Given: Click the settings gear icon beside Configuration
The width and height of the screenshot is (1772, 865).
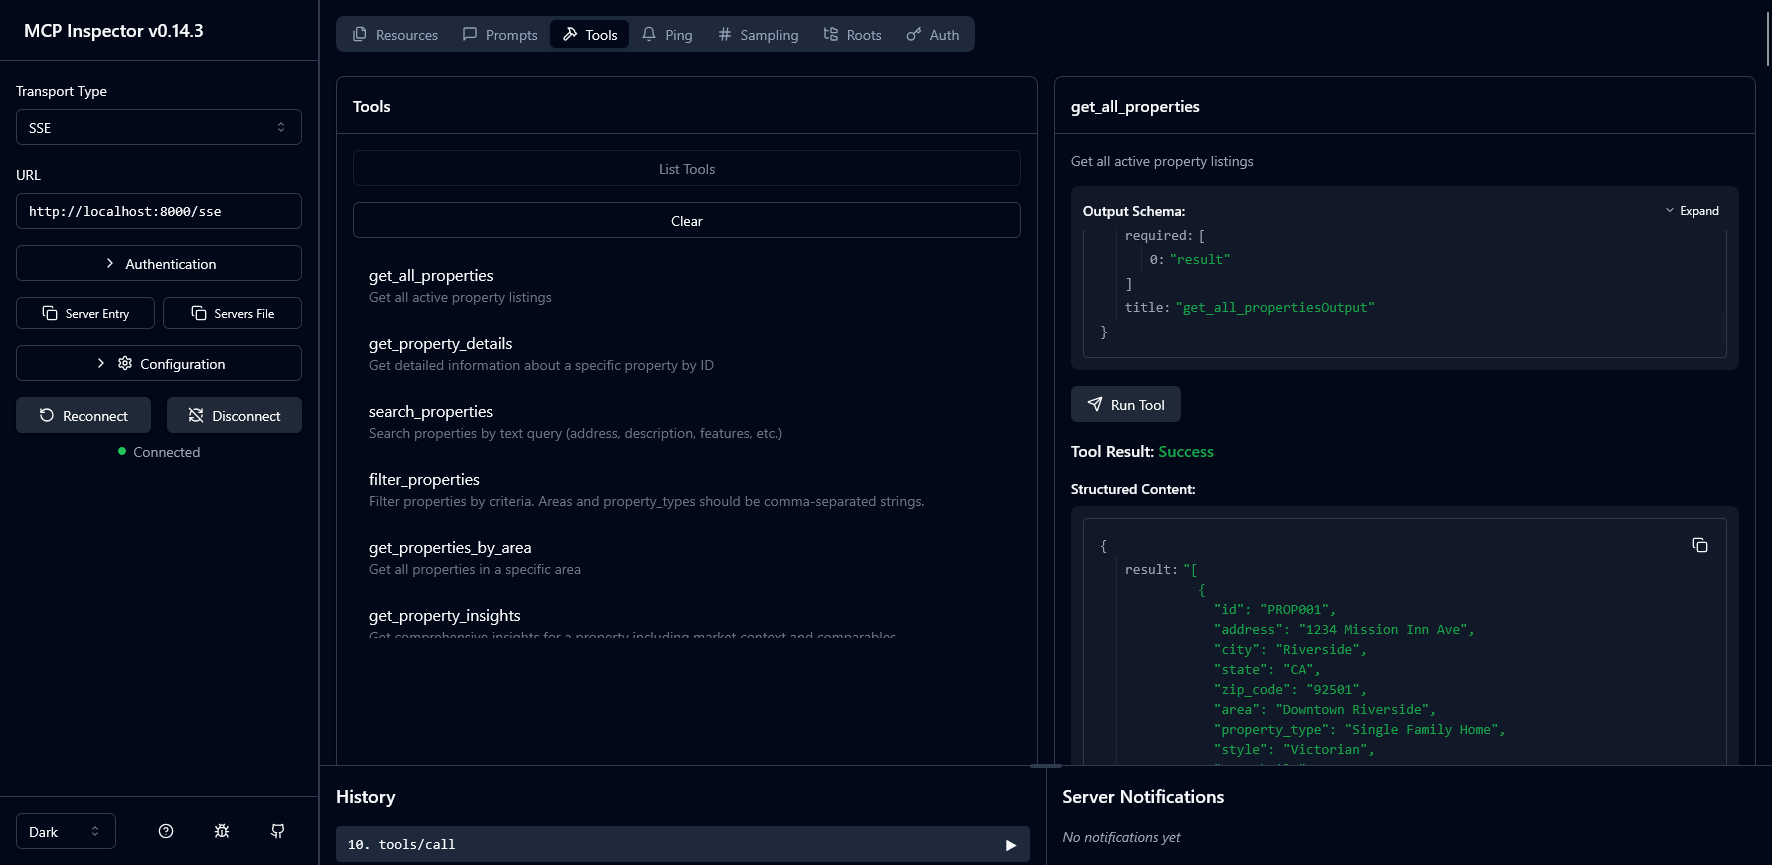Looking at the screenshot, I should [125, 363].
